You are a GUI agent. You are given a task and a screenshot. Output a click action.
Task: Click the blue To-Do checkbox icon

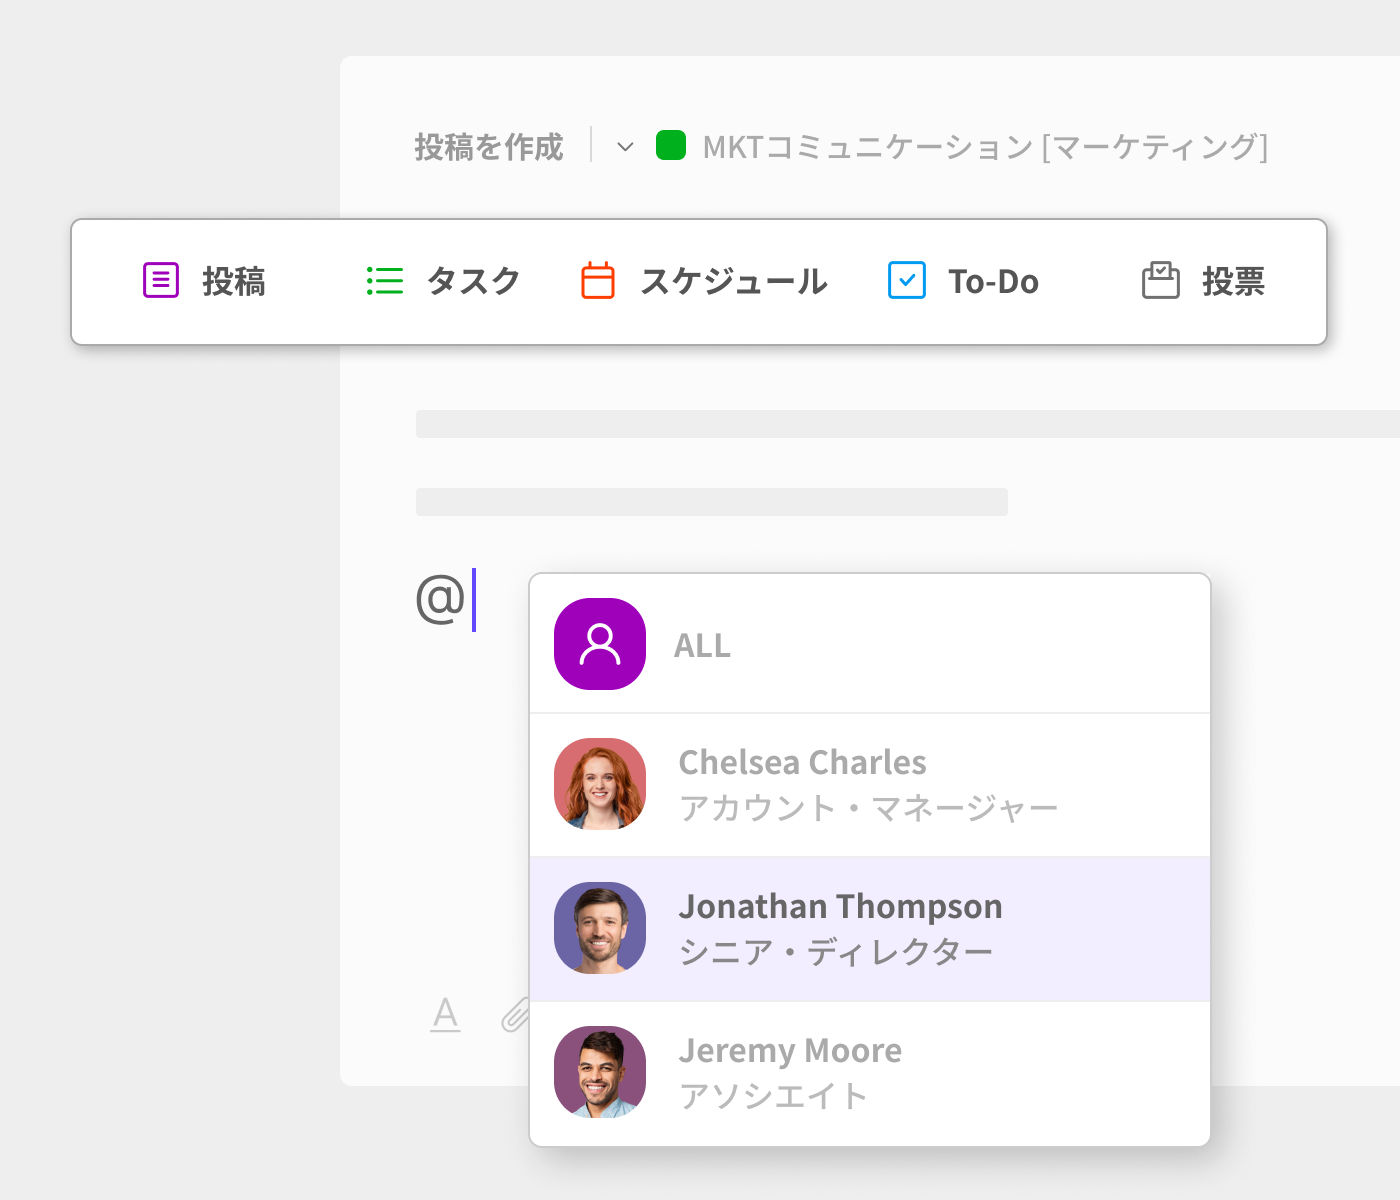907,281
